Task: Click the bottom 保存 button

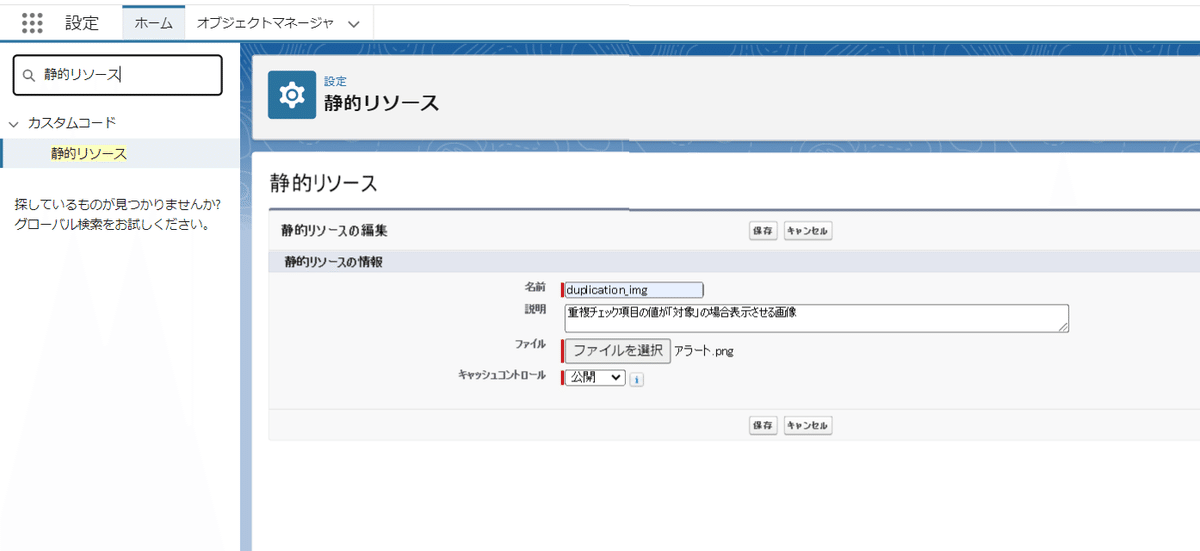Action: 763,425
